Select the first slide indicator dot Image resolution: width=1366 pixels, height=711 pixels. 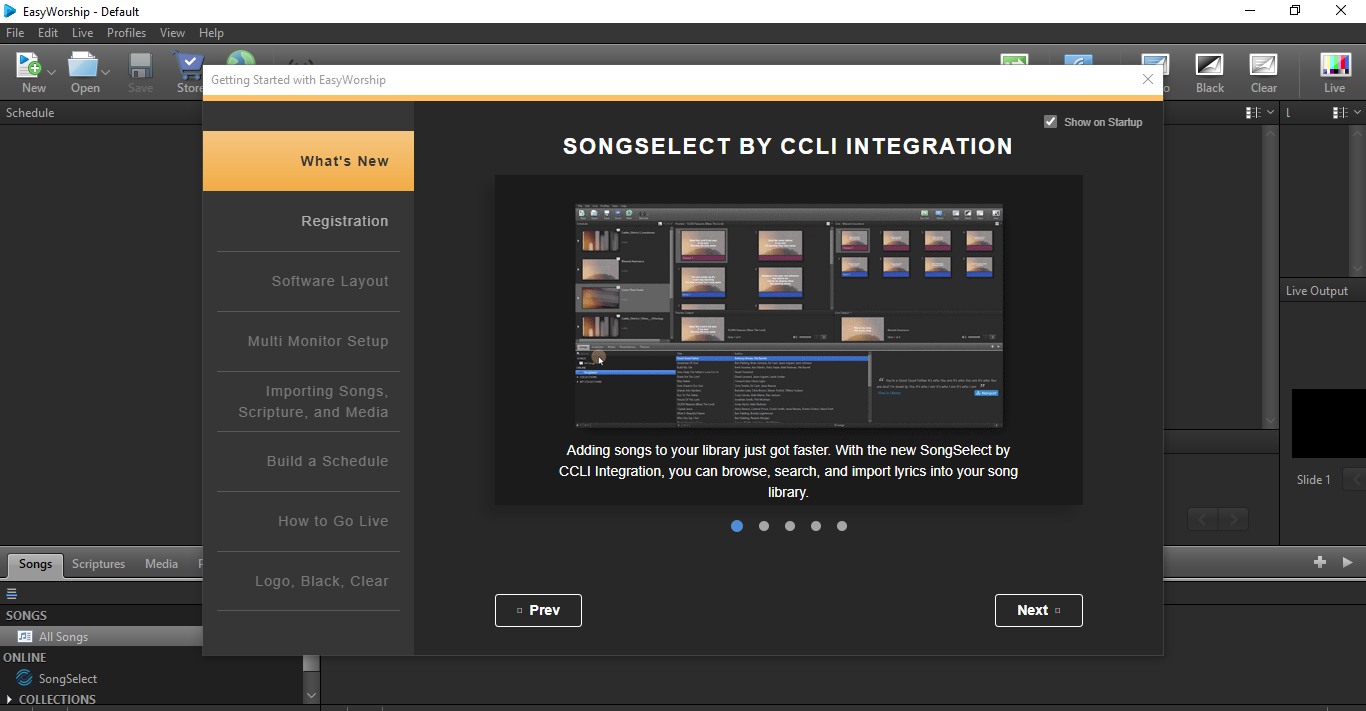click(737, 526)
